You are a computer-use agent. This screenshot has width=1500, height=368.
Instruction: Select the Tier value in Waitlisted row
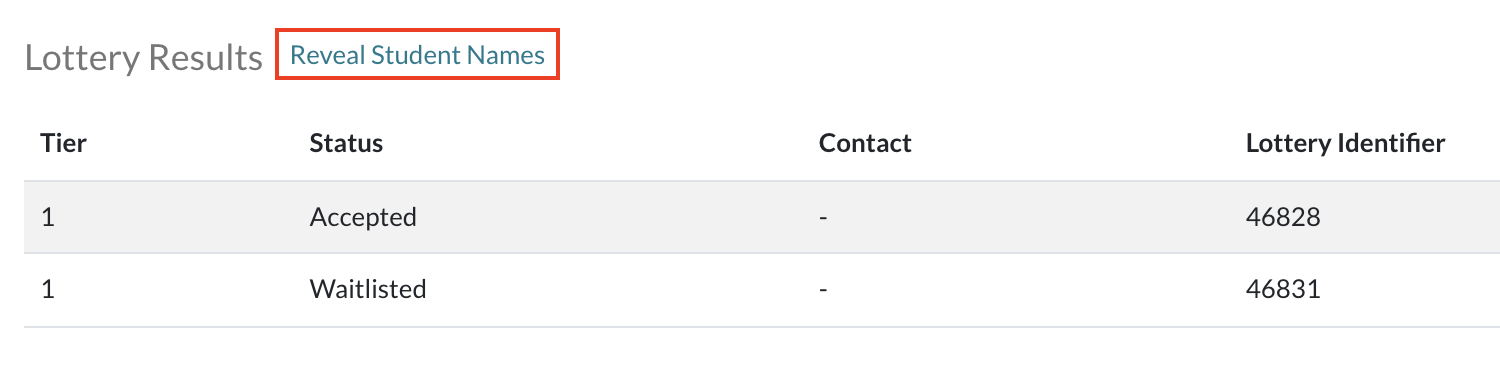point(48,289)
